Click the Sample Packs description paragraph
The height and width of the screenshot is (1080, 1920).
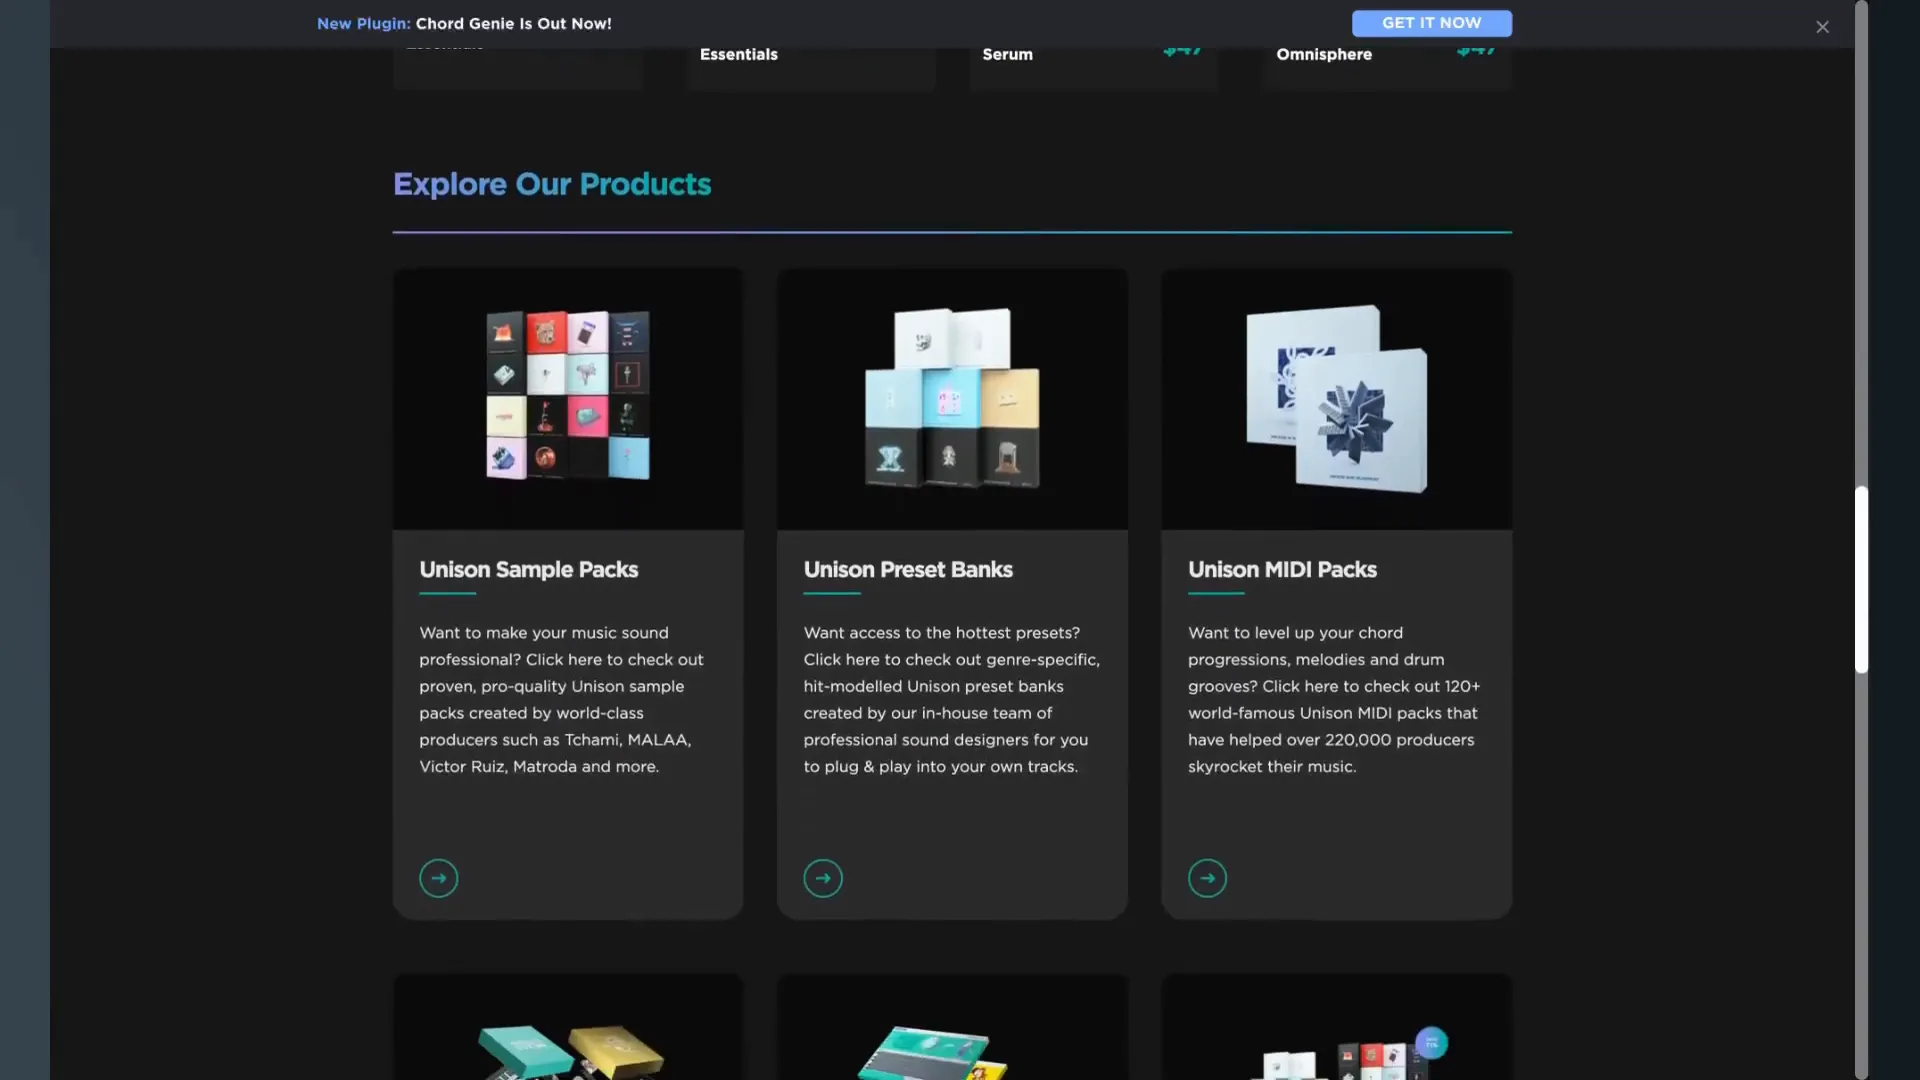(x=562, y=700)
